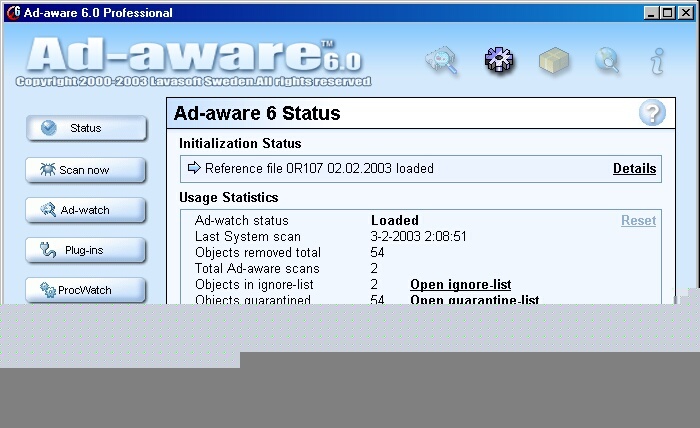Click the 'Usage Statistics' heading
This screenshot has height=428, width=700.
click(x=229, y=197)
